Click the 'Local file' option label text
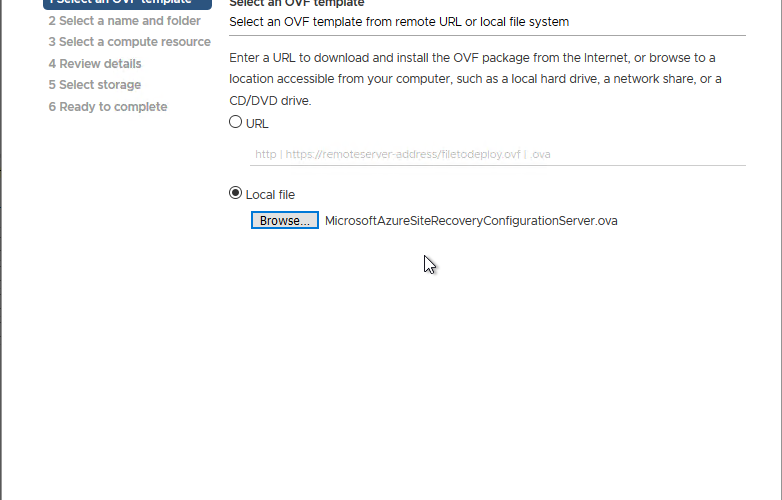 270,195
